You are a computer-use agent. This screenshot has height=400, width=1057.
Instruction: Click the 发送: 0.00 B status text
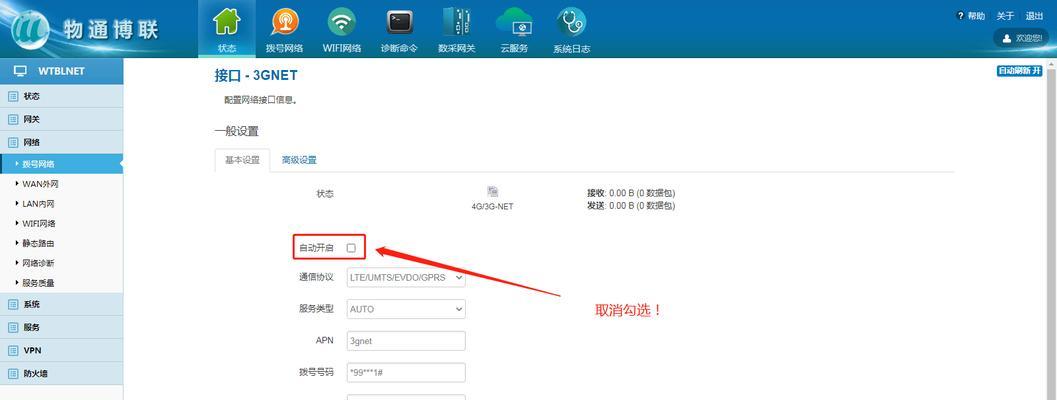[631, 205]
